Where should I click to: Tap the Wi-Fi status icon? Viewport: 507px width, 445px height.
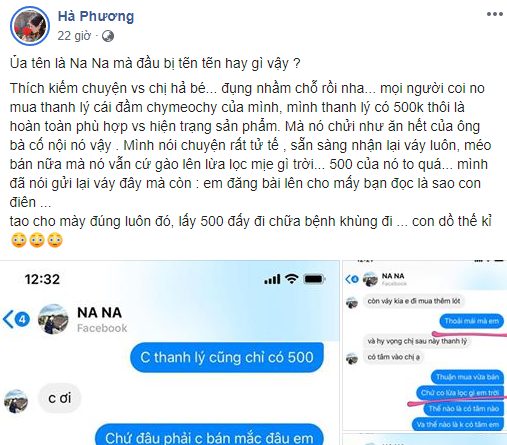[x=292, y=279]
